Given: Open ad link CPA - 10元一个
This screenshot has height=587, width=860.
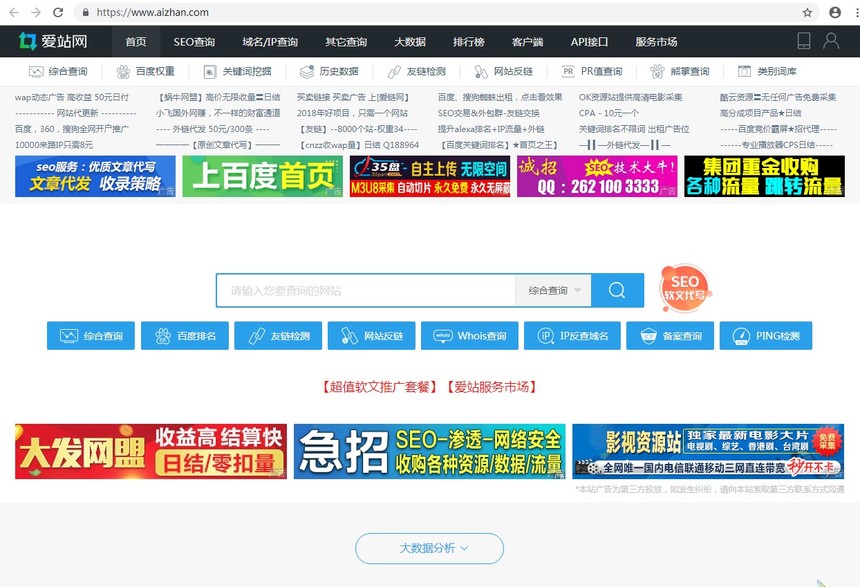Looking at the screenshot, I should [x=609, y=113].
